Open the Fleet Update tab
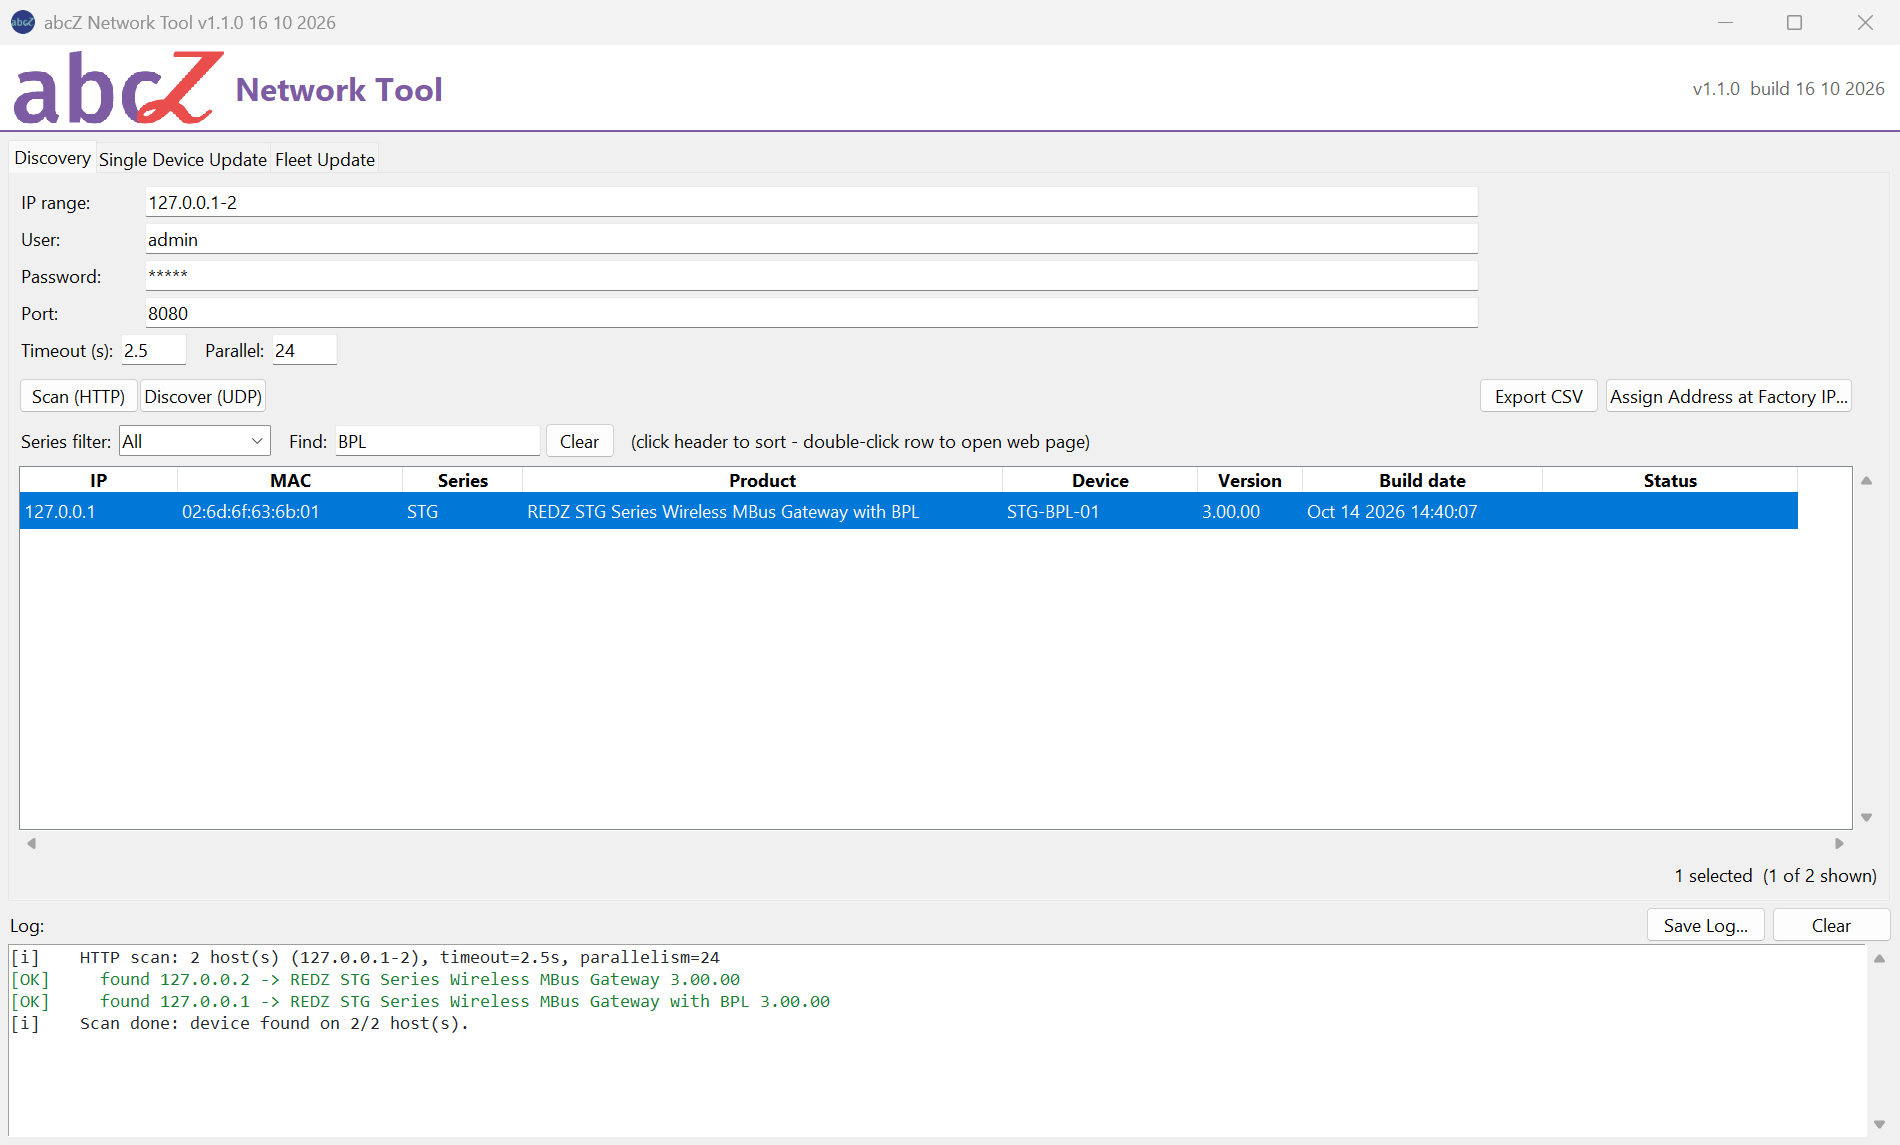This screenshot has width=1900, height=1145. tap(325, 159)
